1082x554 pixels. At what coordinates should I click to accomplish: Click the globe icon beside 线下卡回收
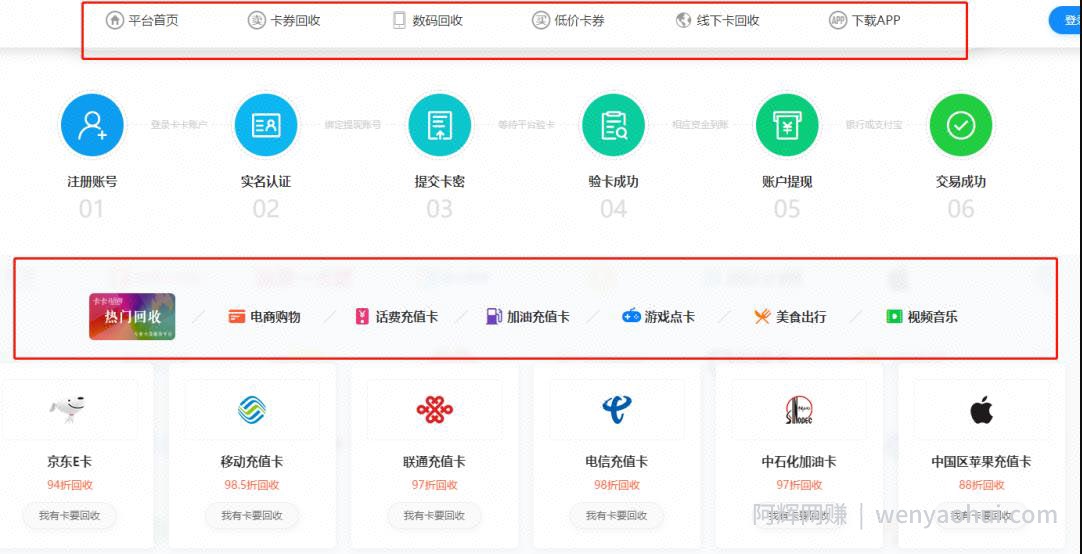(683, 21)
